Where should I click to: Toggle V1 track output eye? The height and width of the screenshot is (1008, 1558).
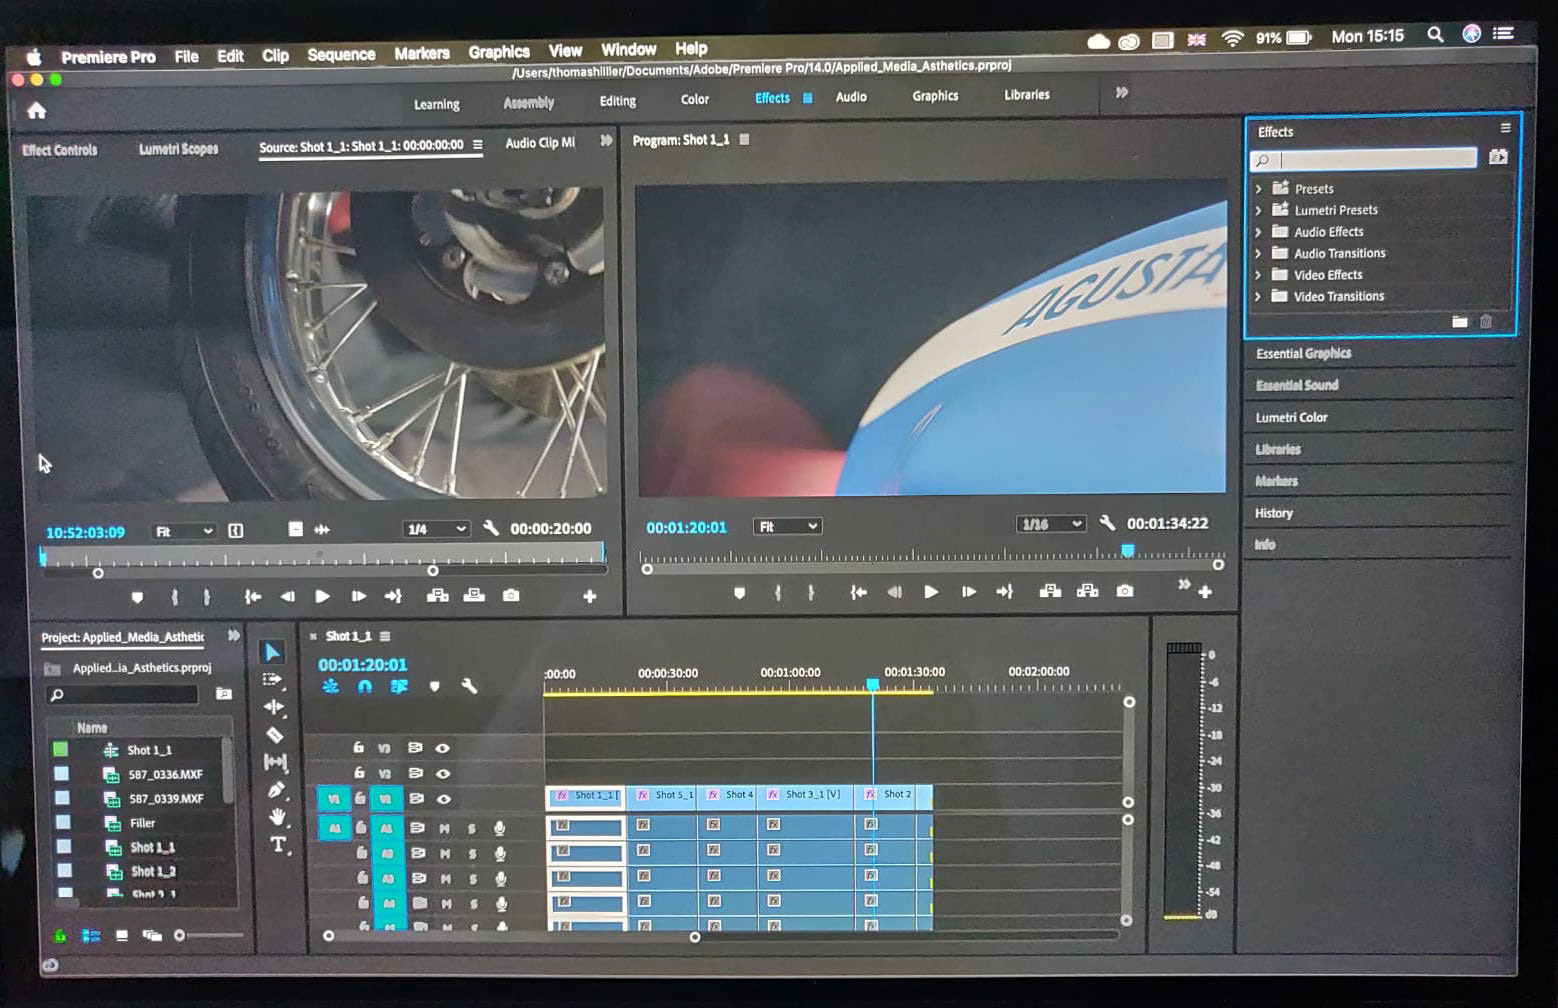(x=443, y=799)
